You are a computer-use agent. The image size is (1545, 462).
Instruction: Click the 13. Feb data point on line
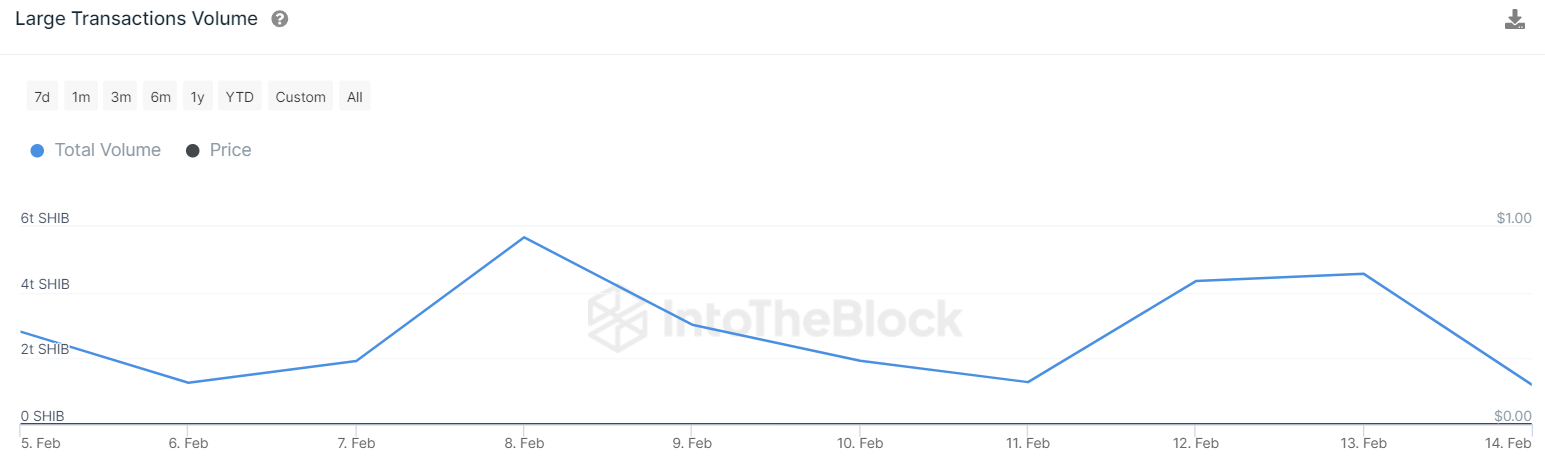(x=1363, y=274)
